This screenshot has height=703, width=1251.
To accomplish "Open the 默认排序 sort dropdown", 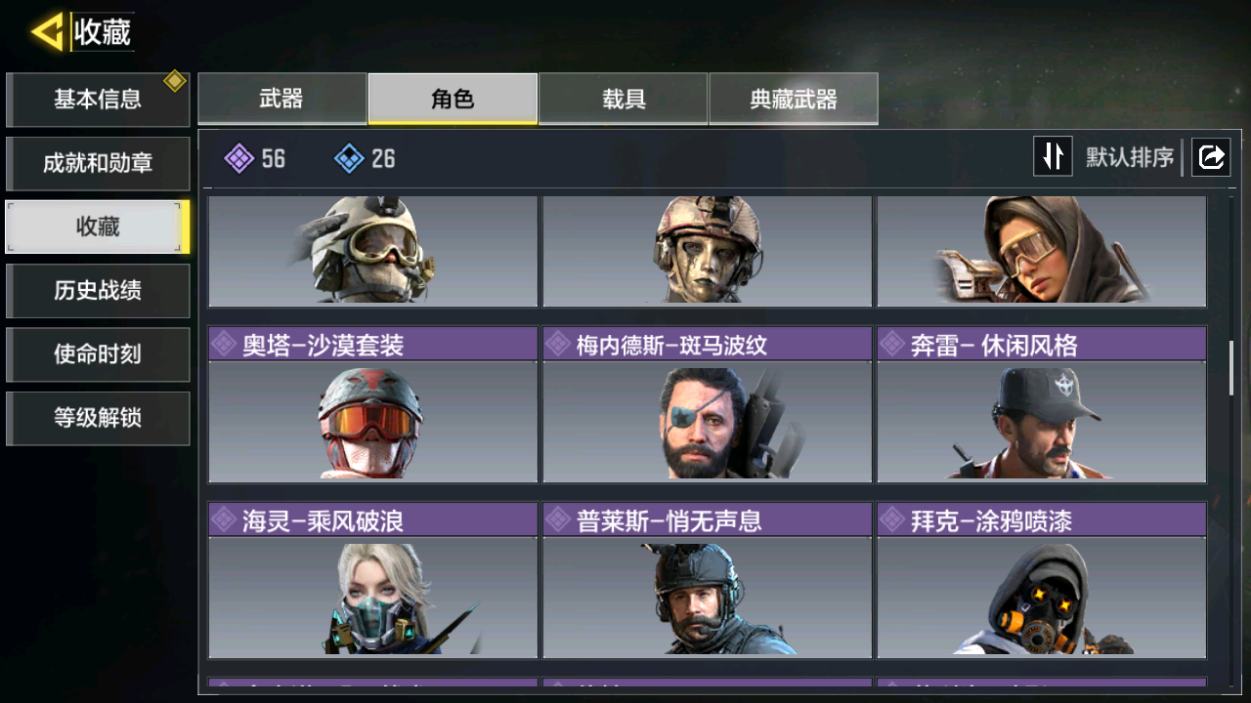I will point(1130,157).
